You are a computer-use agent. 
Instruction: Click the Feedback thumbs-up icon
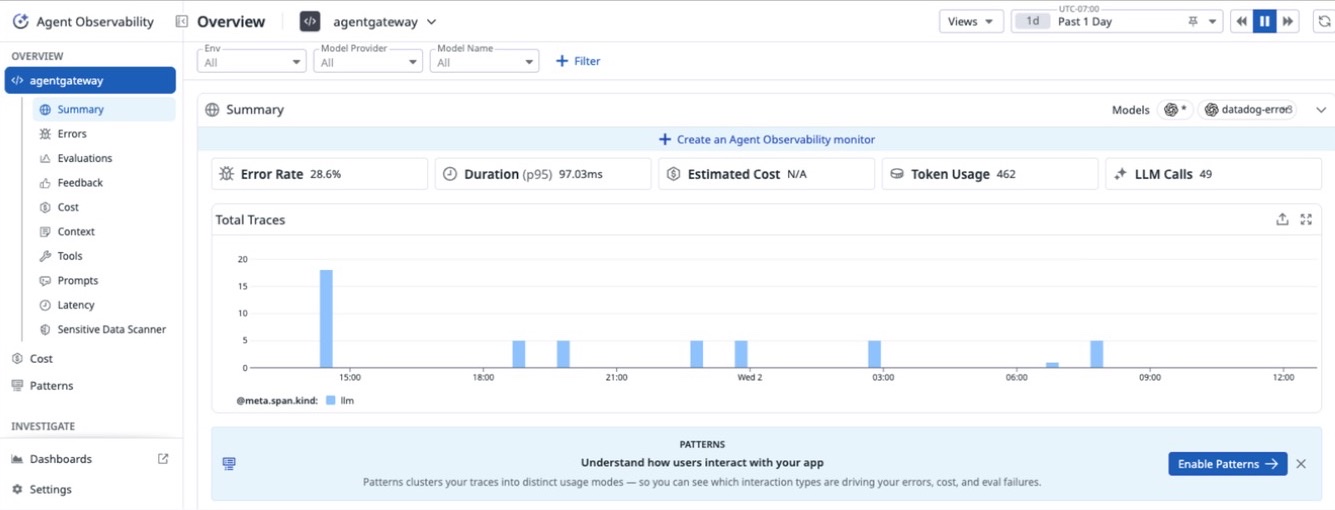pyautogui.click(x=45, y=183)
